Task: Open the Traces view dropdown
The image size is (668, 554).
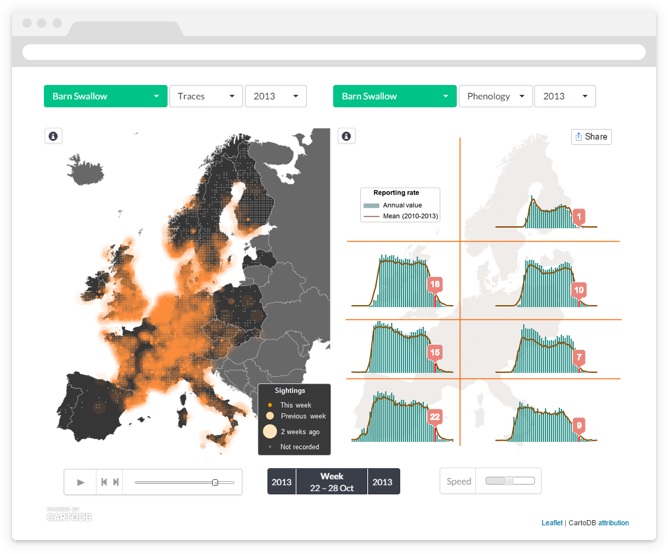Action: pyautogui.click(x=206, y=96)
